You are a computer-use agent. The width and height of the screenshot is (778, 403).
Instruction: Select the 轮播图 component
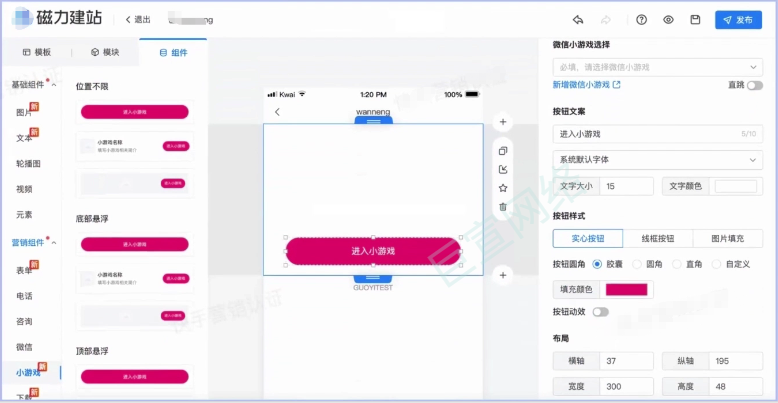point(28,164)
